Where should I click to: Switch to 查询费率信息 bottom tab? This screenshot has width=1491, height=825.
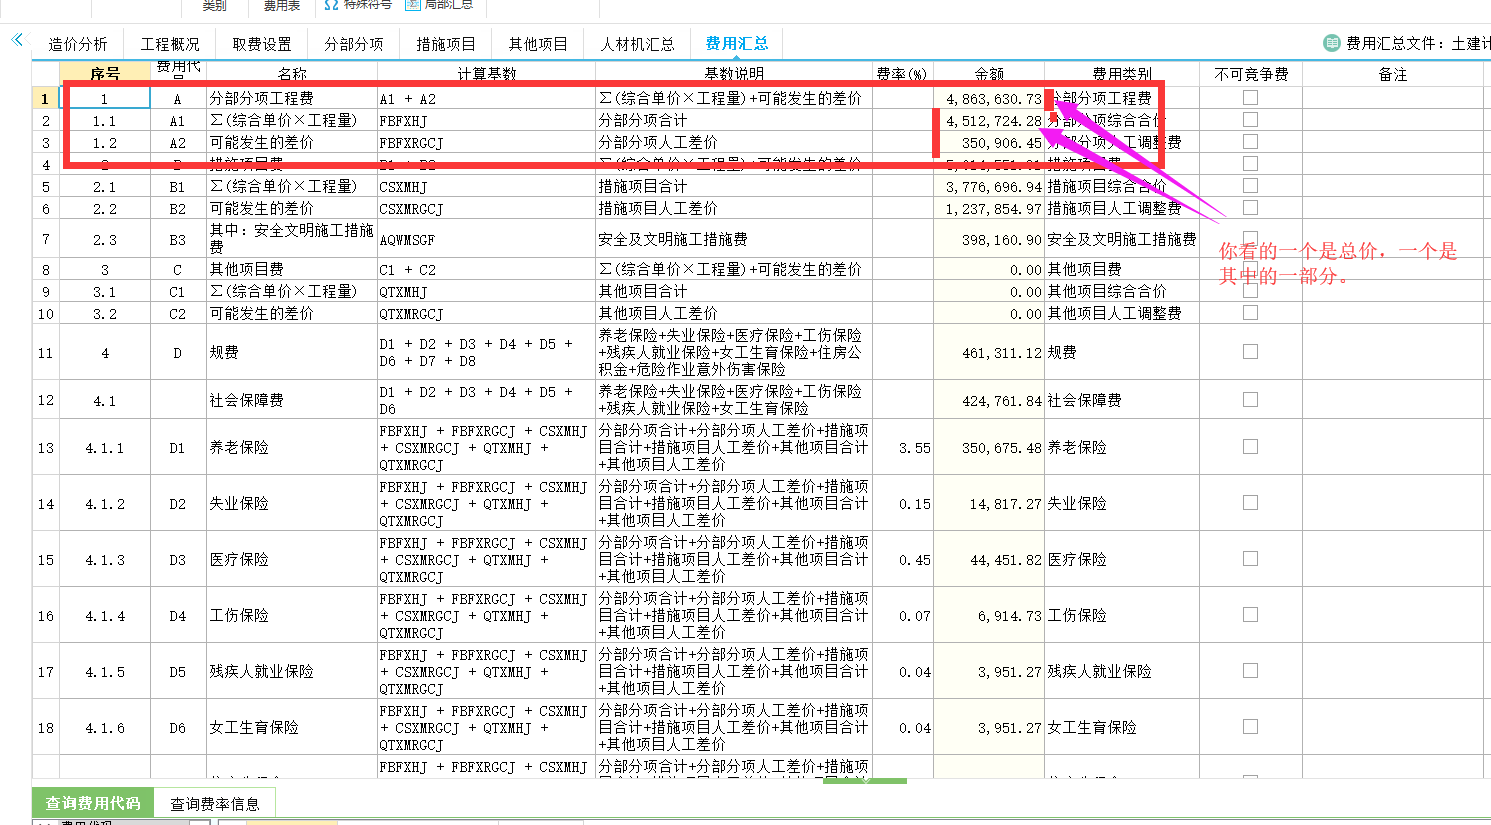click(x=215, y=803)
